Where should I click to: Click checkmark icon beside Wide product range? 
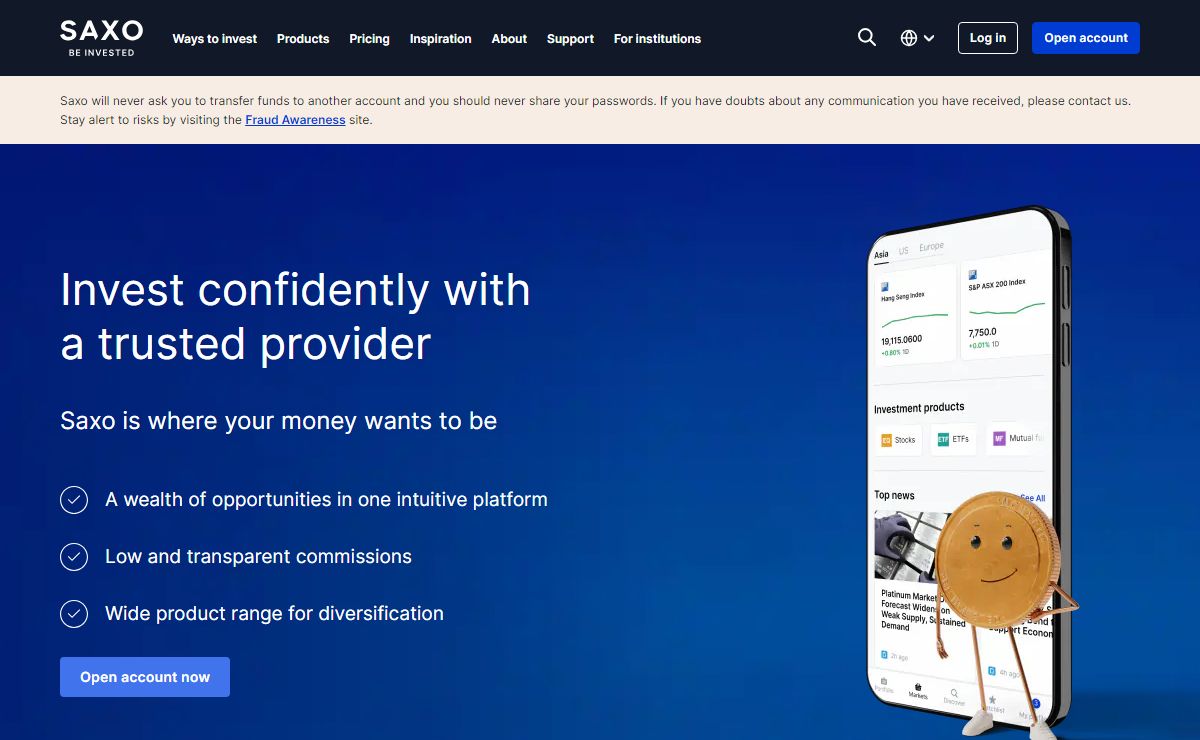coord(74,613)
